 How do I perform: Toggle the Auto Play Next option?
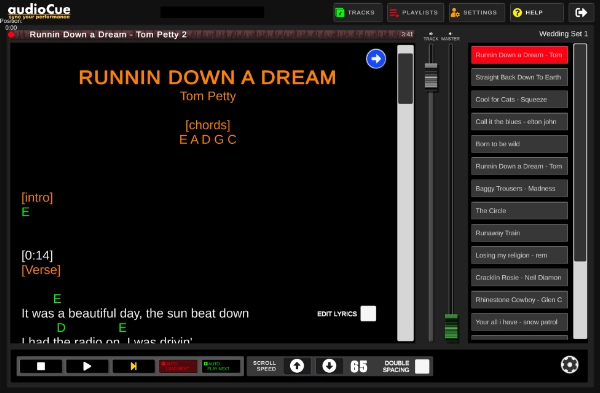coord(221,366)
